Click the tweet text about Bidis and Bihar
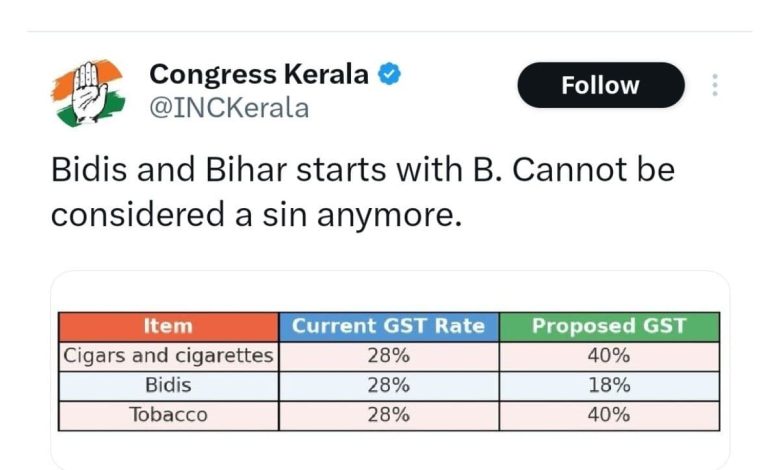 point(362,191)
